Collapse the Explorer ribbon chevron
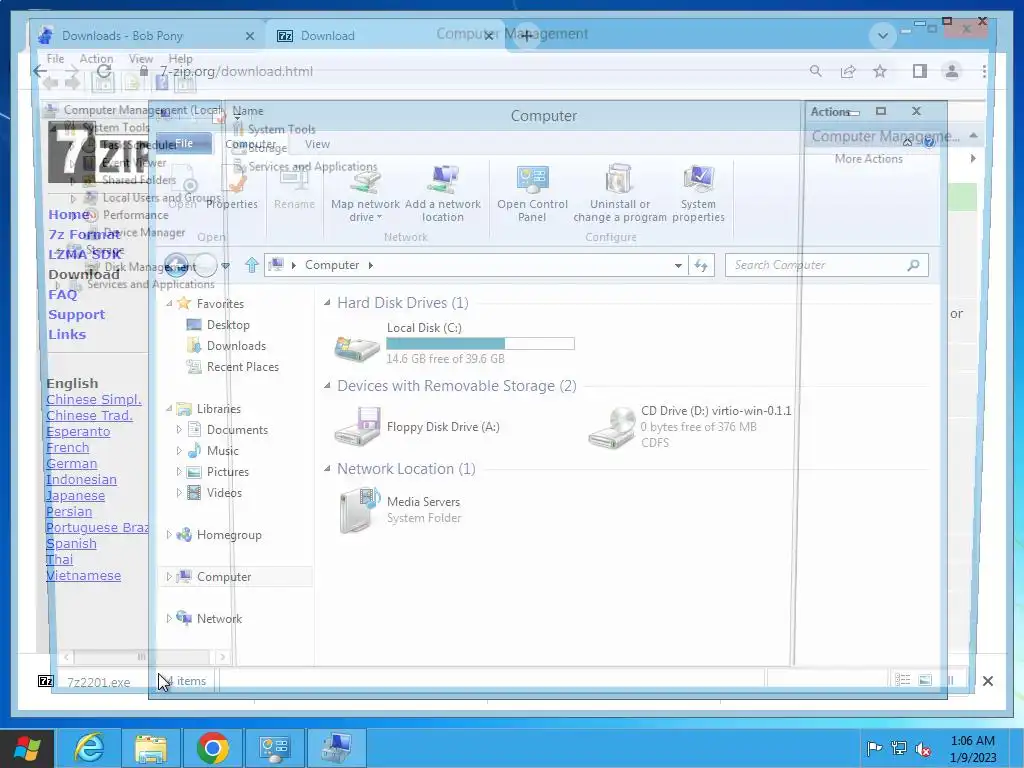 pos(907,142)
